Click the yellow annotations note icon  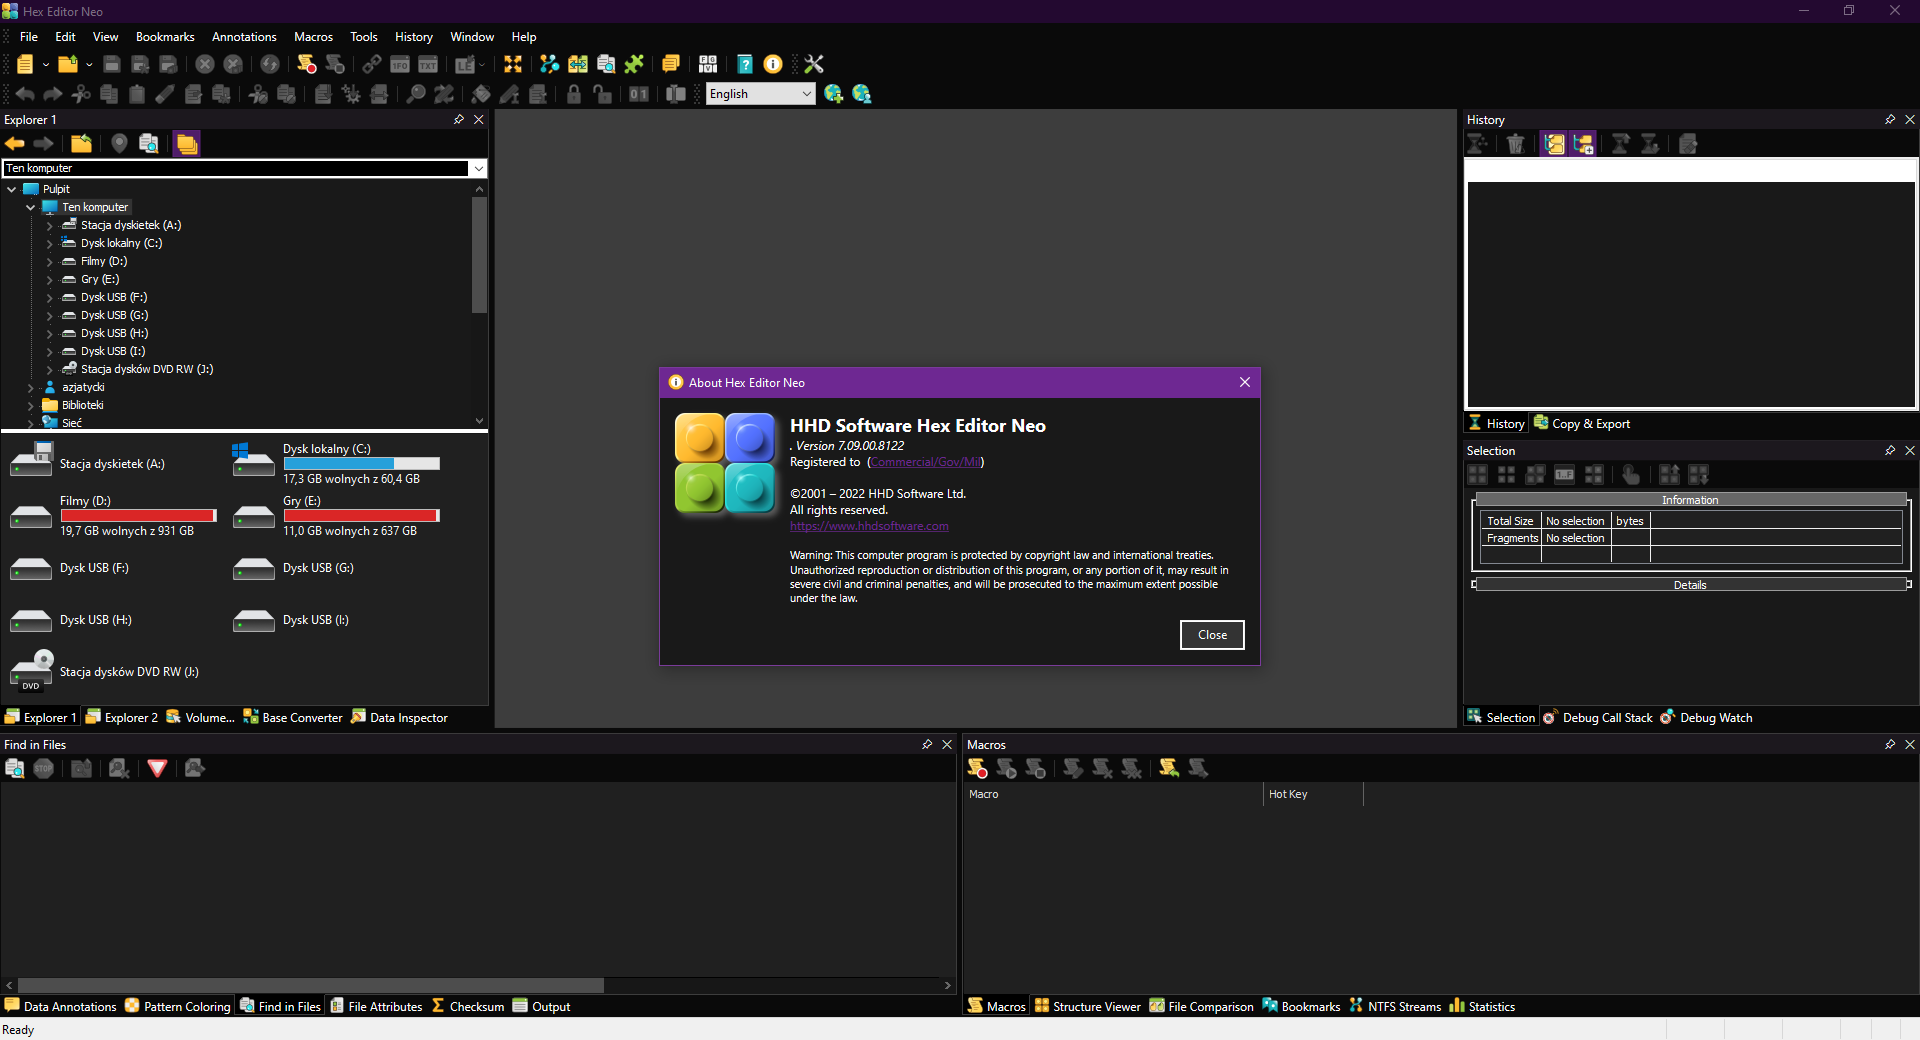(x=671, y=64)
